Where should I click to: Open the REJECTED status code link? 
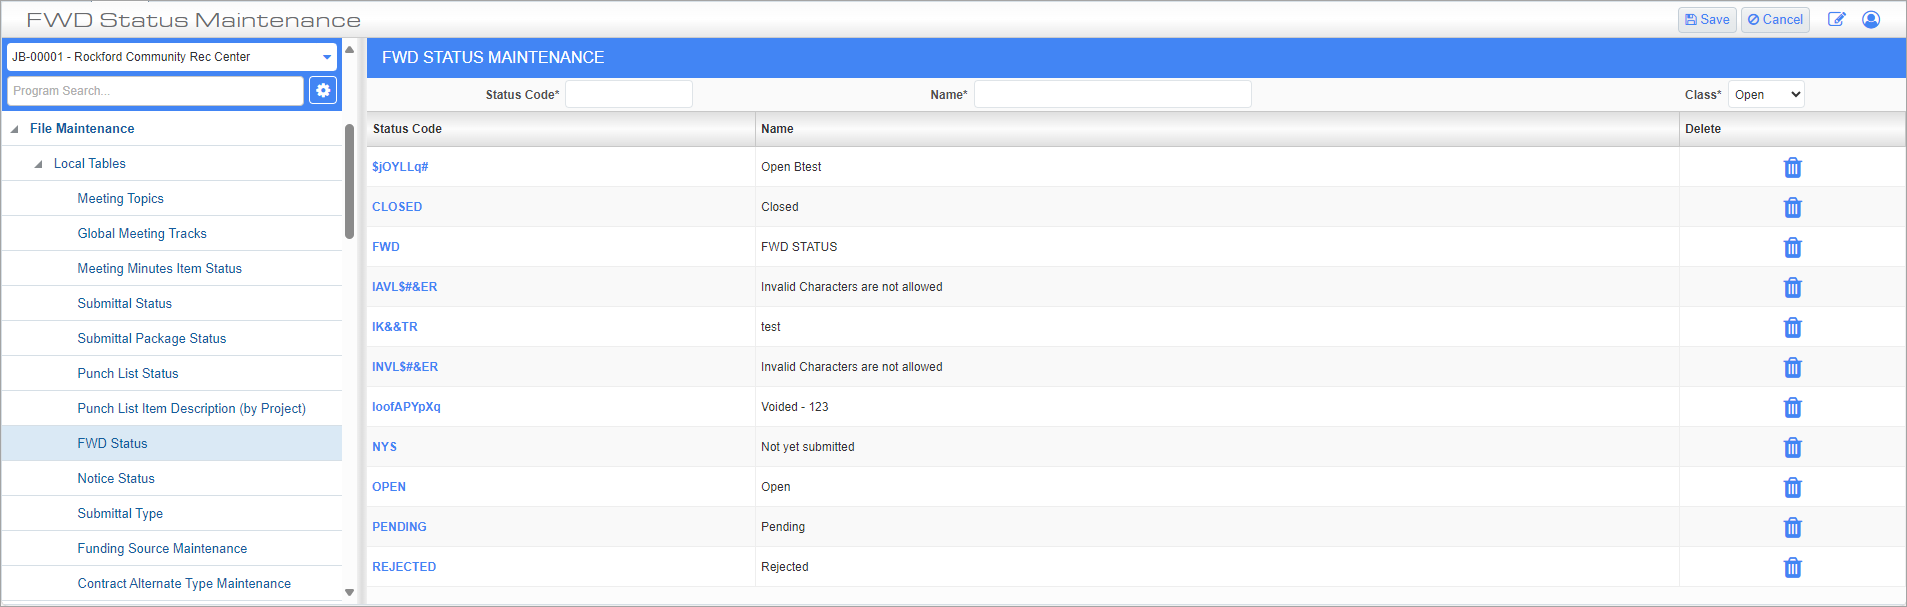(x=404, y=567)
